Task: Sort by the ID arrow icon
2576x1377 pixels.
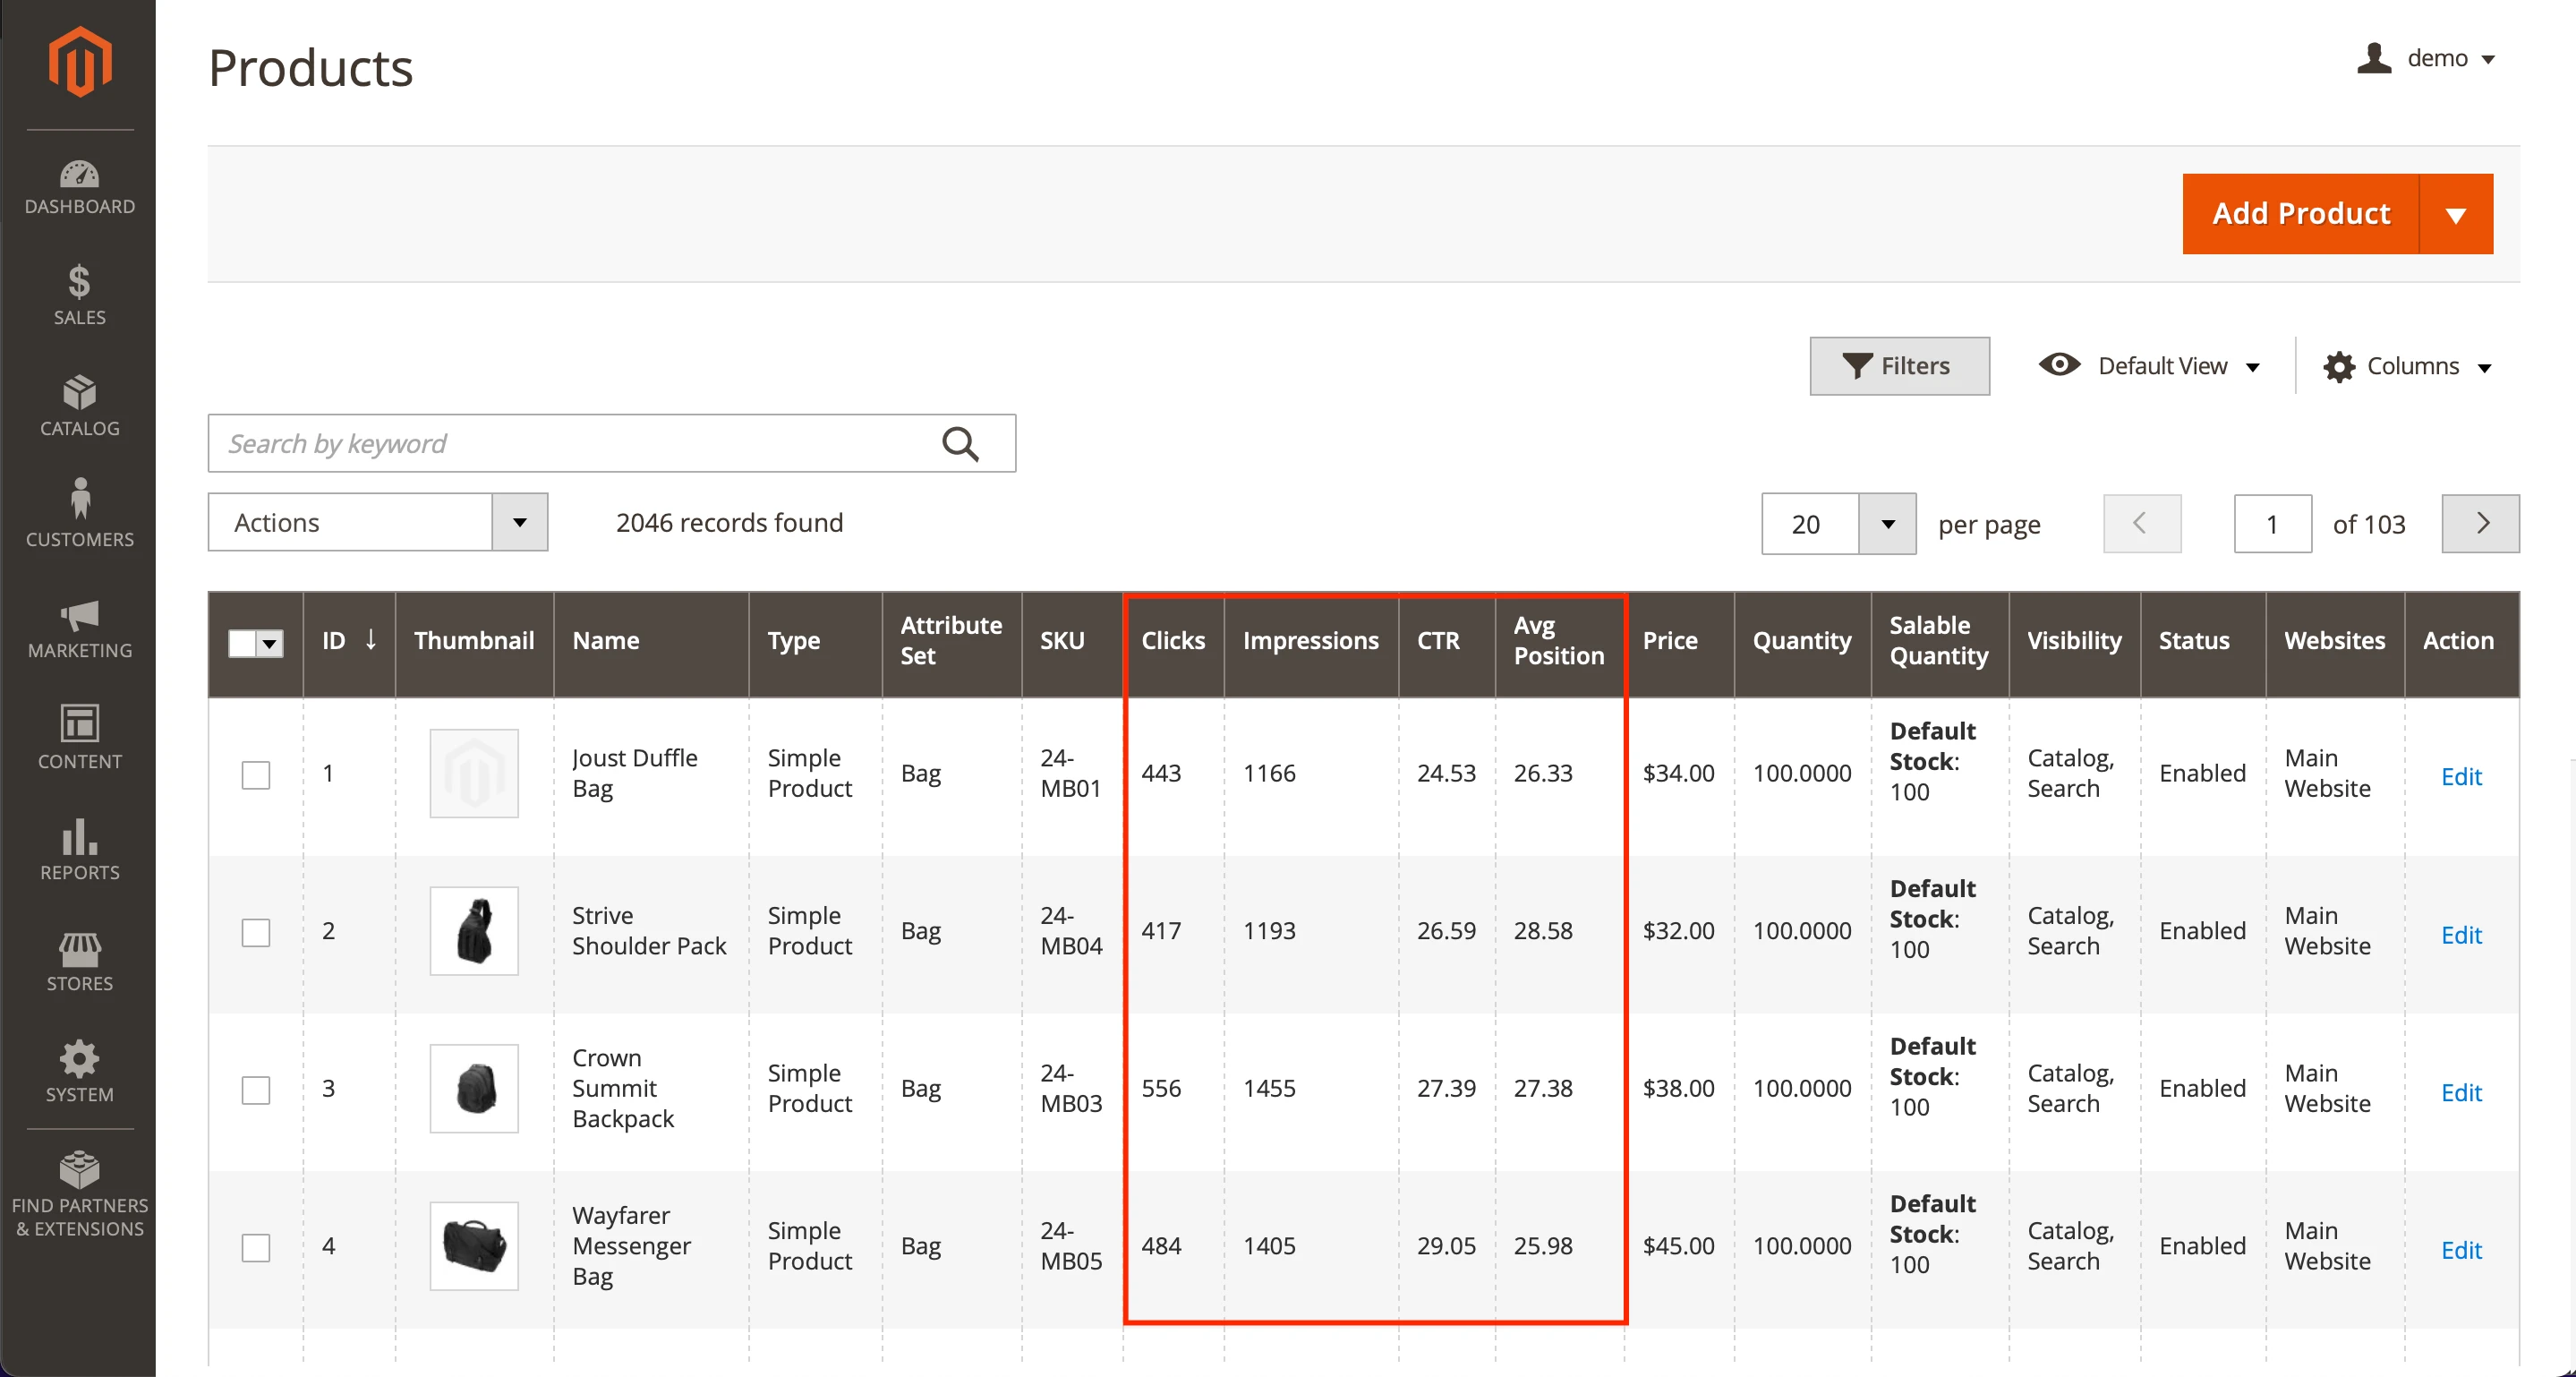Action: [x=371, y=640]
